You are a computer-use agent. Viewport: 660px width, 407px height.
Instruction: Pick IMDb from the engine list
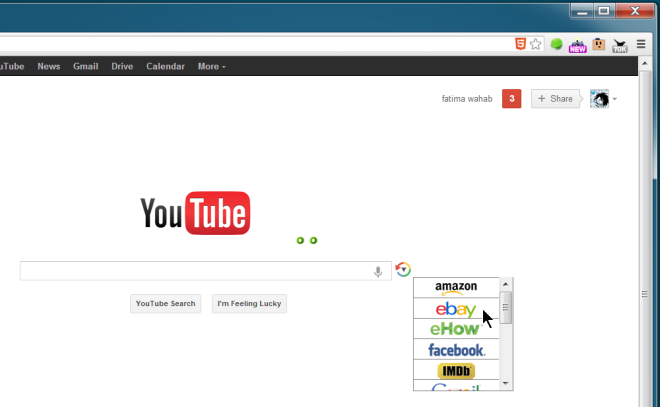point(456,370)
